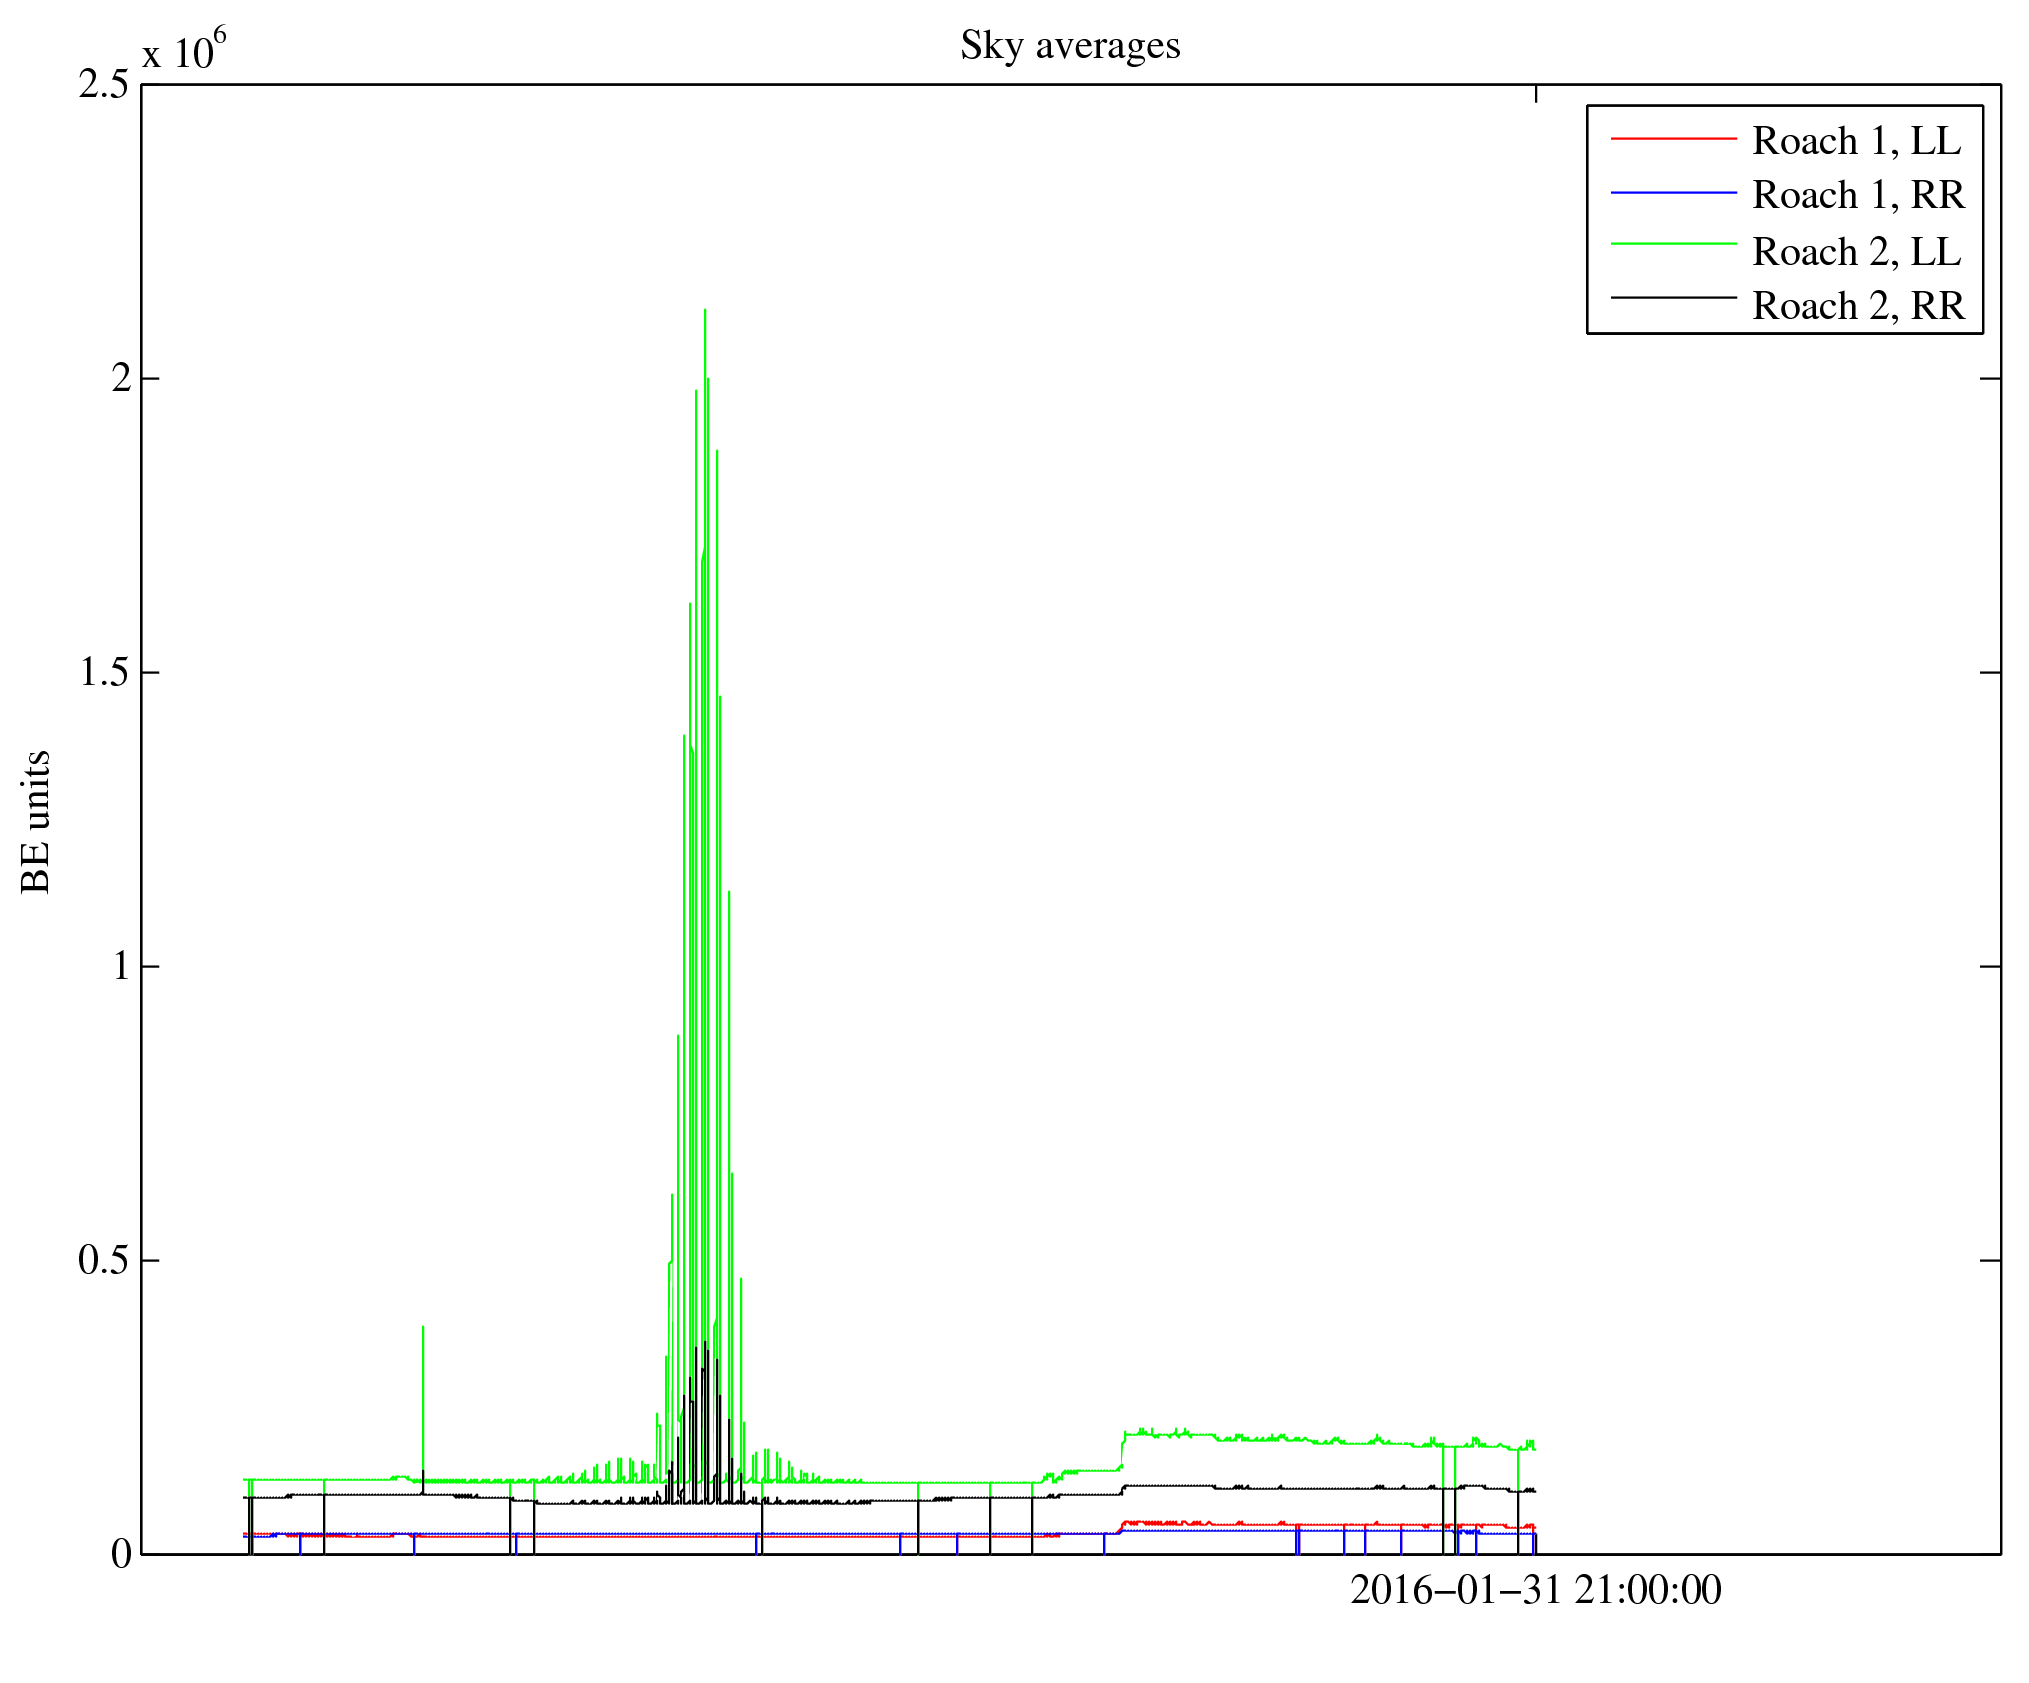Click the green Roach 2, LL legend line

(1673, 243)
